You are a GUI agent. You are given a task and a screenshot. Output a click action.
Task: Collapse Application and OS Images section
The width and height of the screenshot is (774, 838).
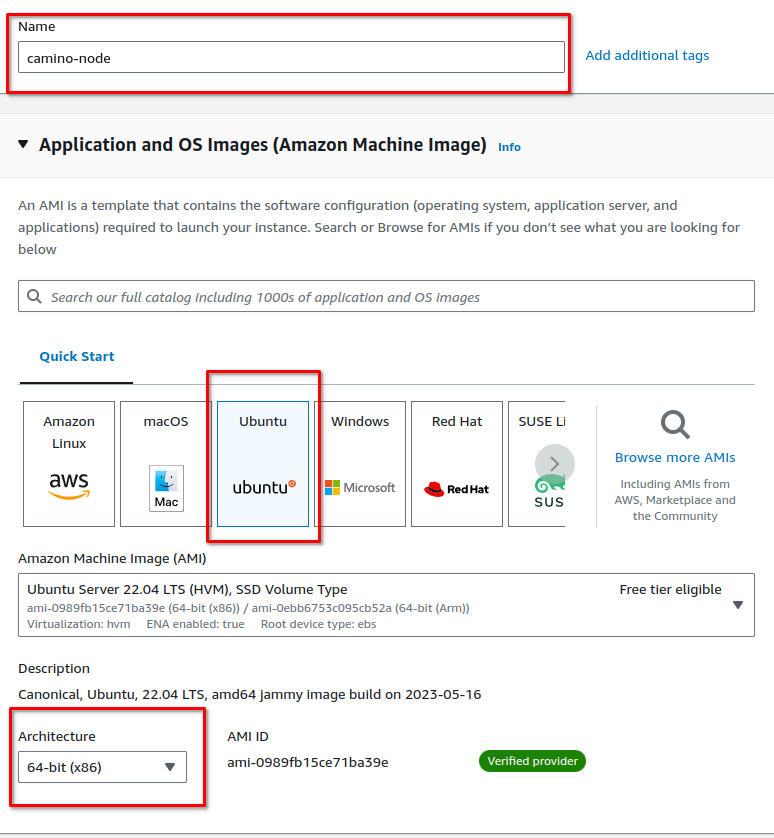[24, 145]
